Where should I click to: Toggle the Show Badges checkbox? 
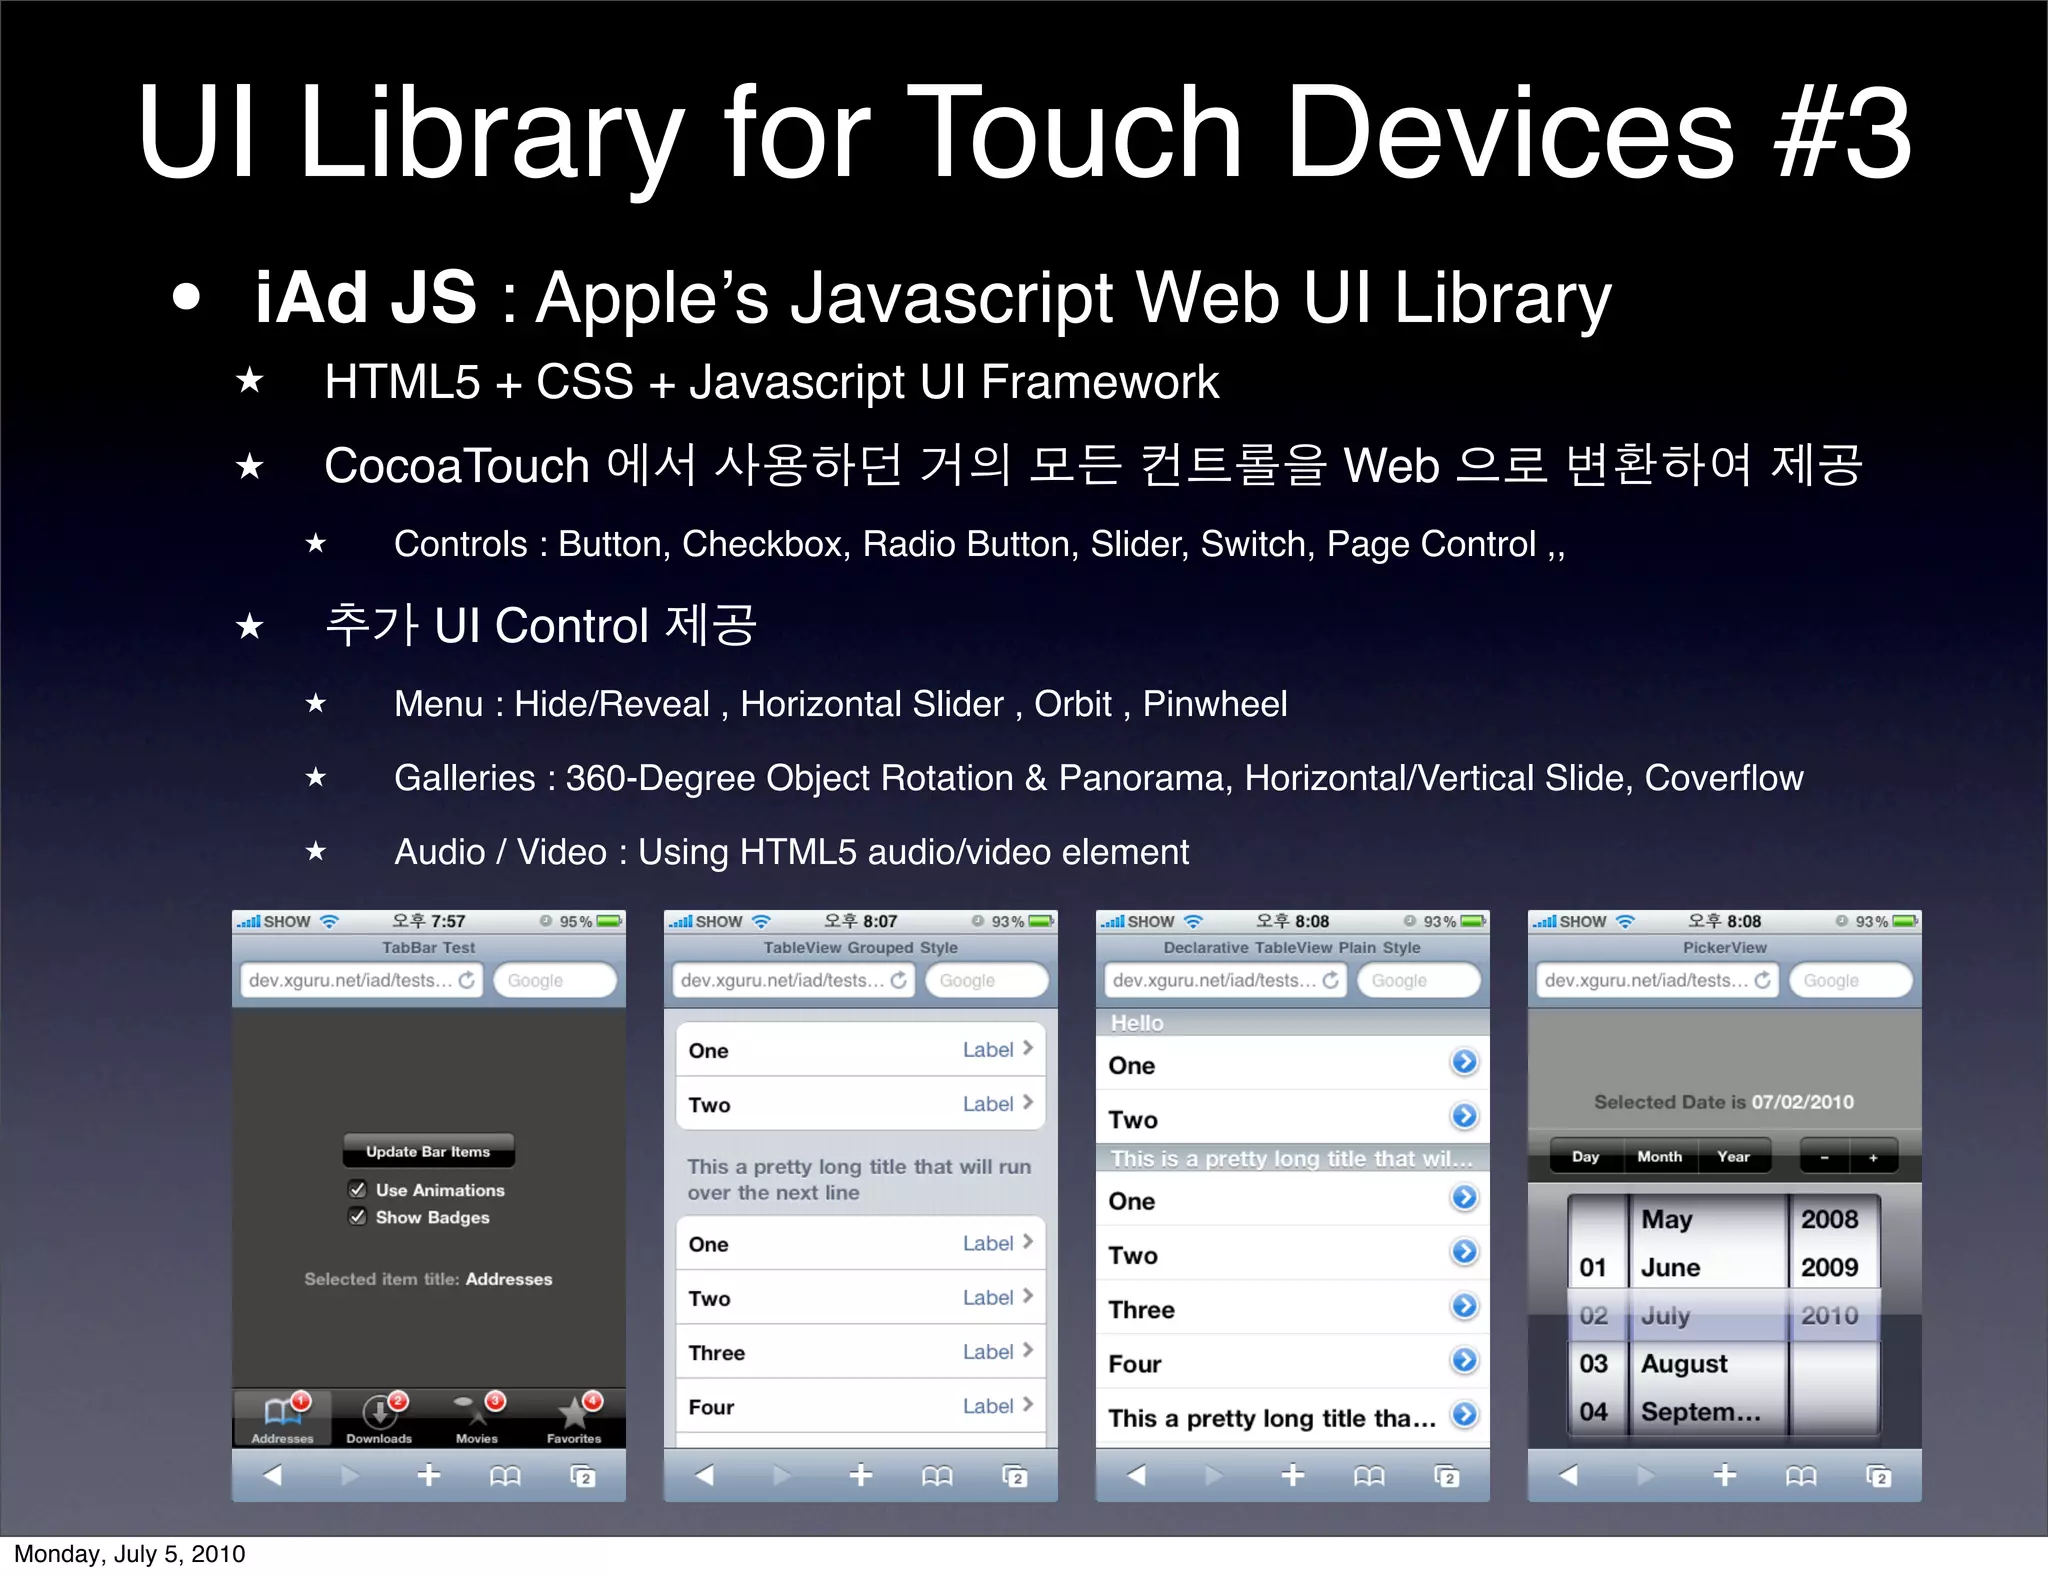[357, 1216]
